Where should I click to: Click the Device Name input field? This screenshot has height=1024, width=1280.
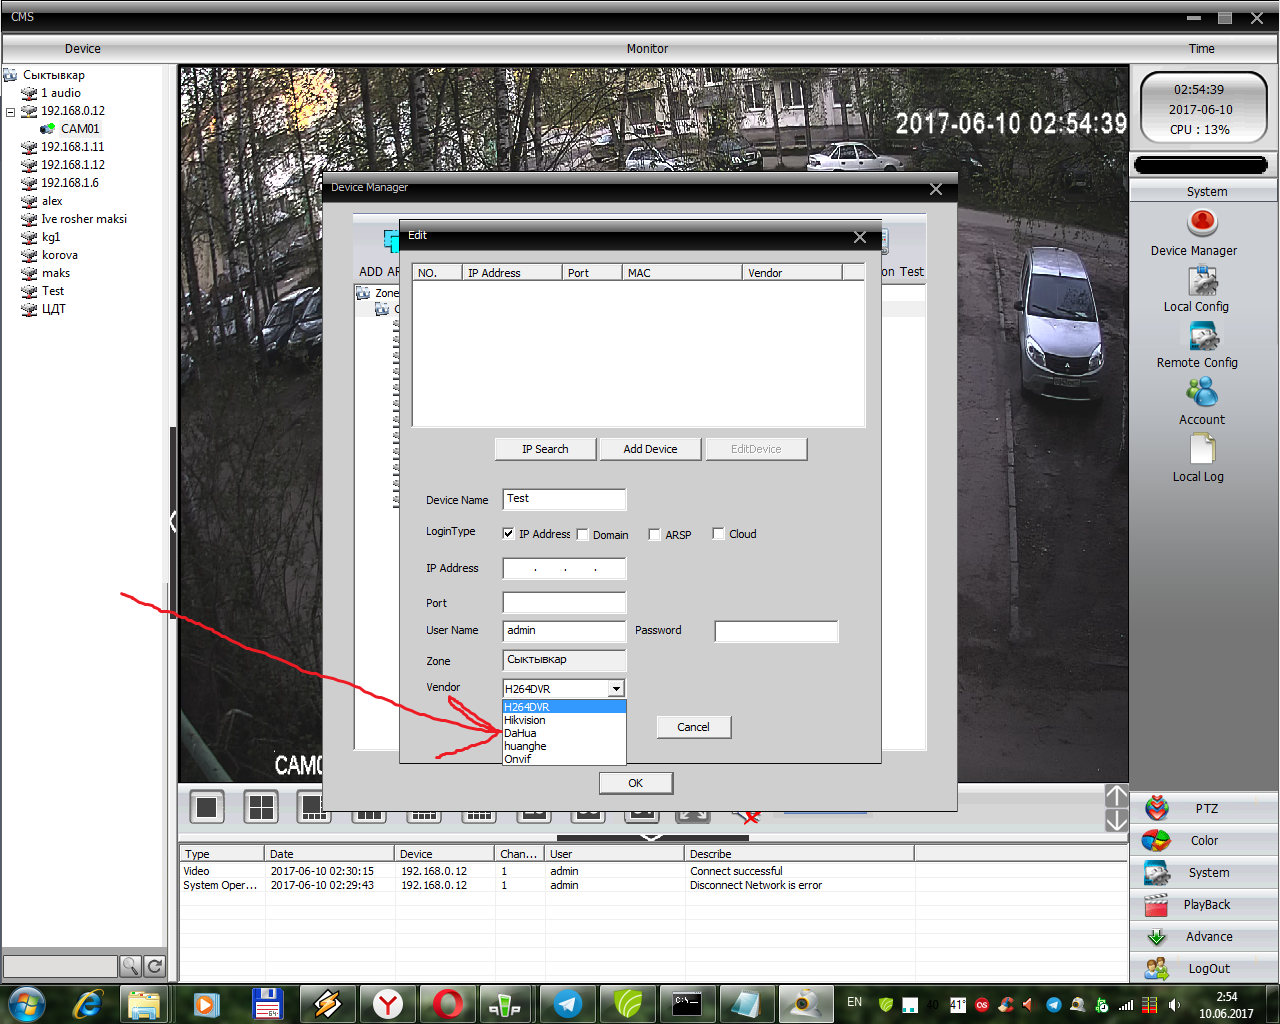pyautogui.click(x=564, y=499)
